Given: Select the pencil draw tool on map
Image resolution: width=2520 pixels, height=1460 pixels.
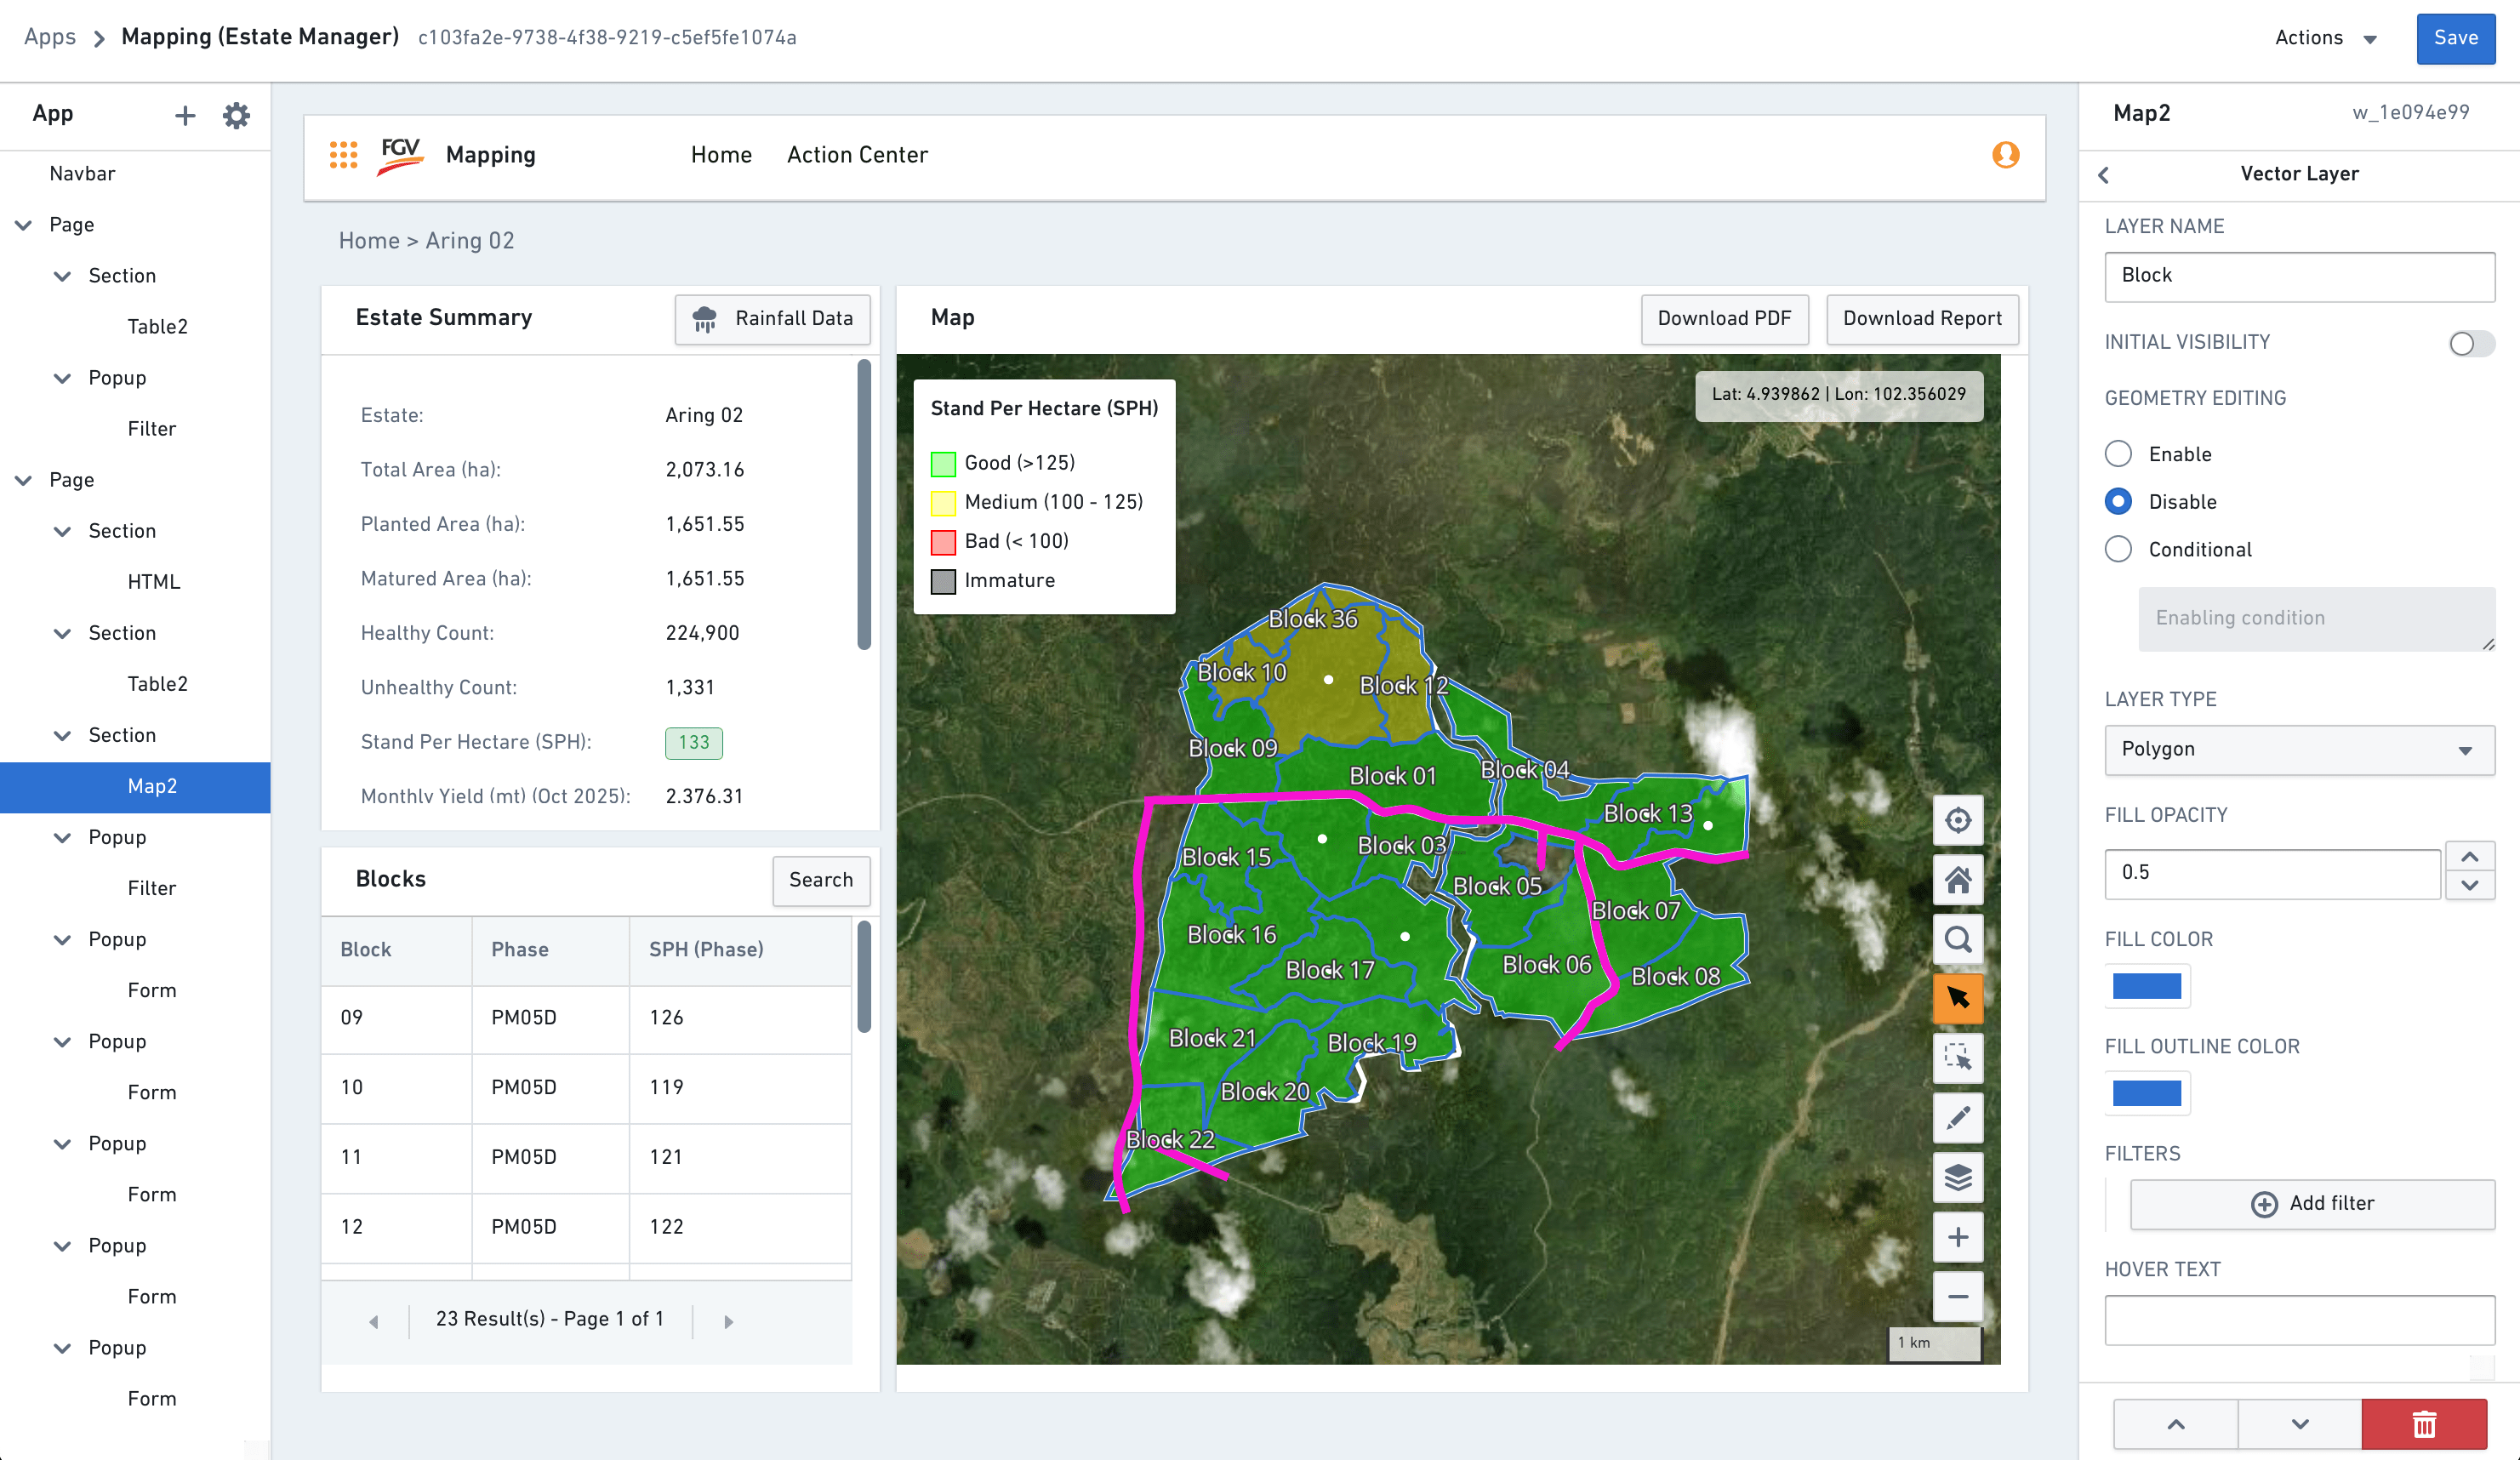Looking at the screenshot, I should click(x=1957, y=1117).
